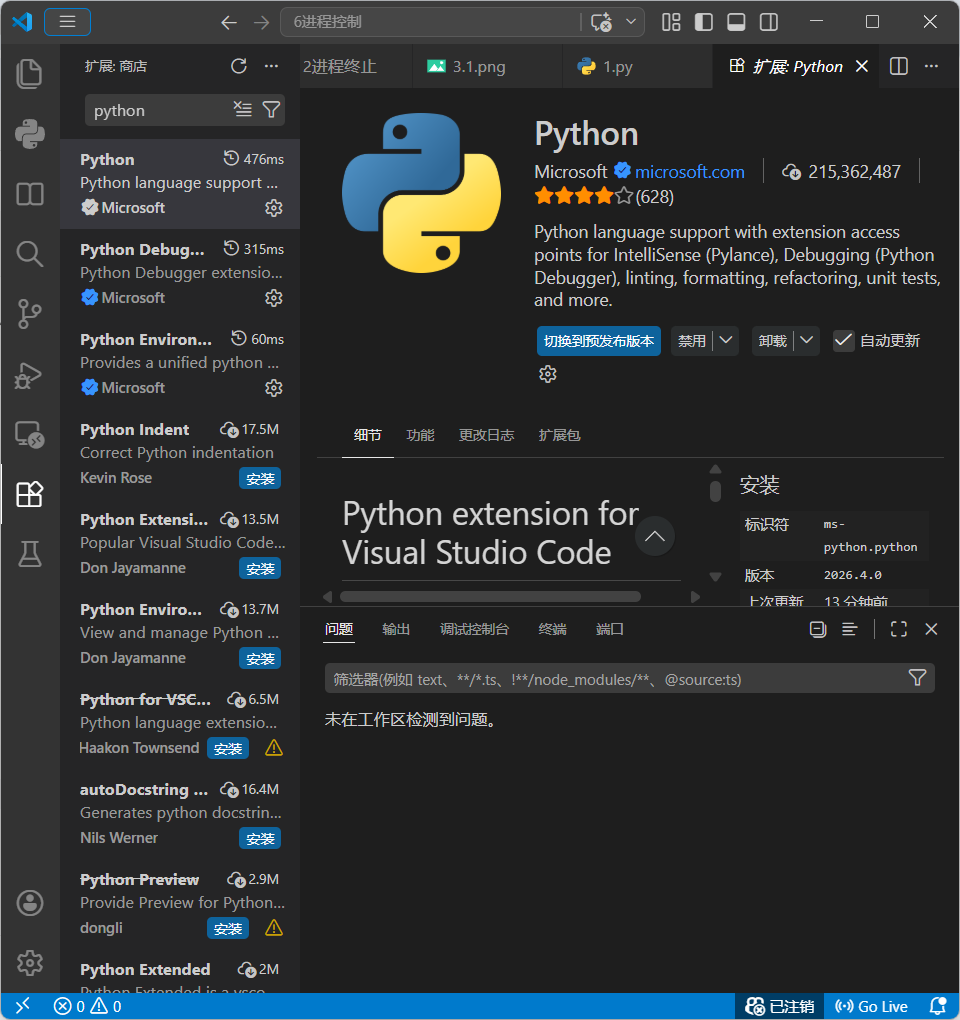Open the Run and Debug view
Image resolution: width=960 pixels, height=1020 pixels.
tap(29, 375)
